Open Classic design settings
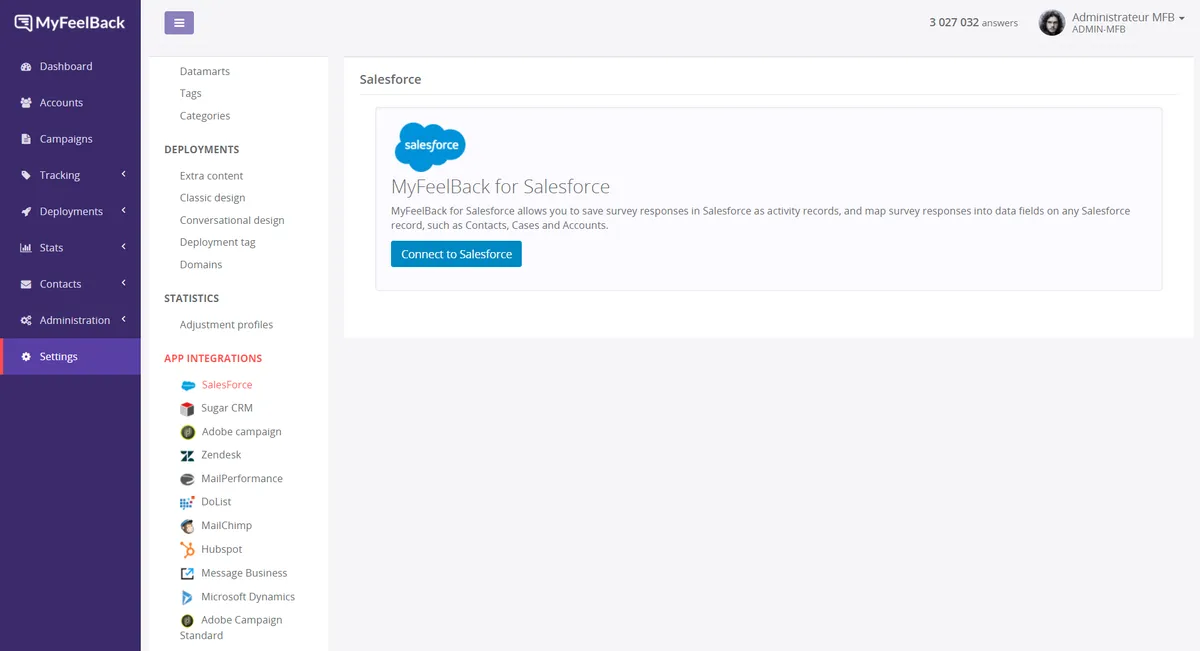Viewport: 1200px width, 651px height. (x=213, y=198)
